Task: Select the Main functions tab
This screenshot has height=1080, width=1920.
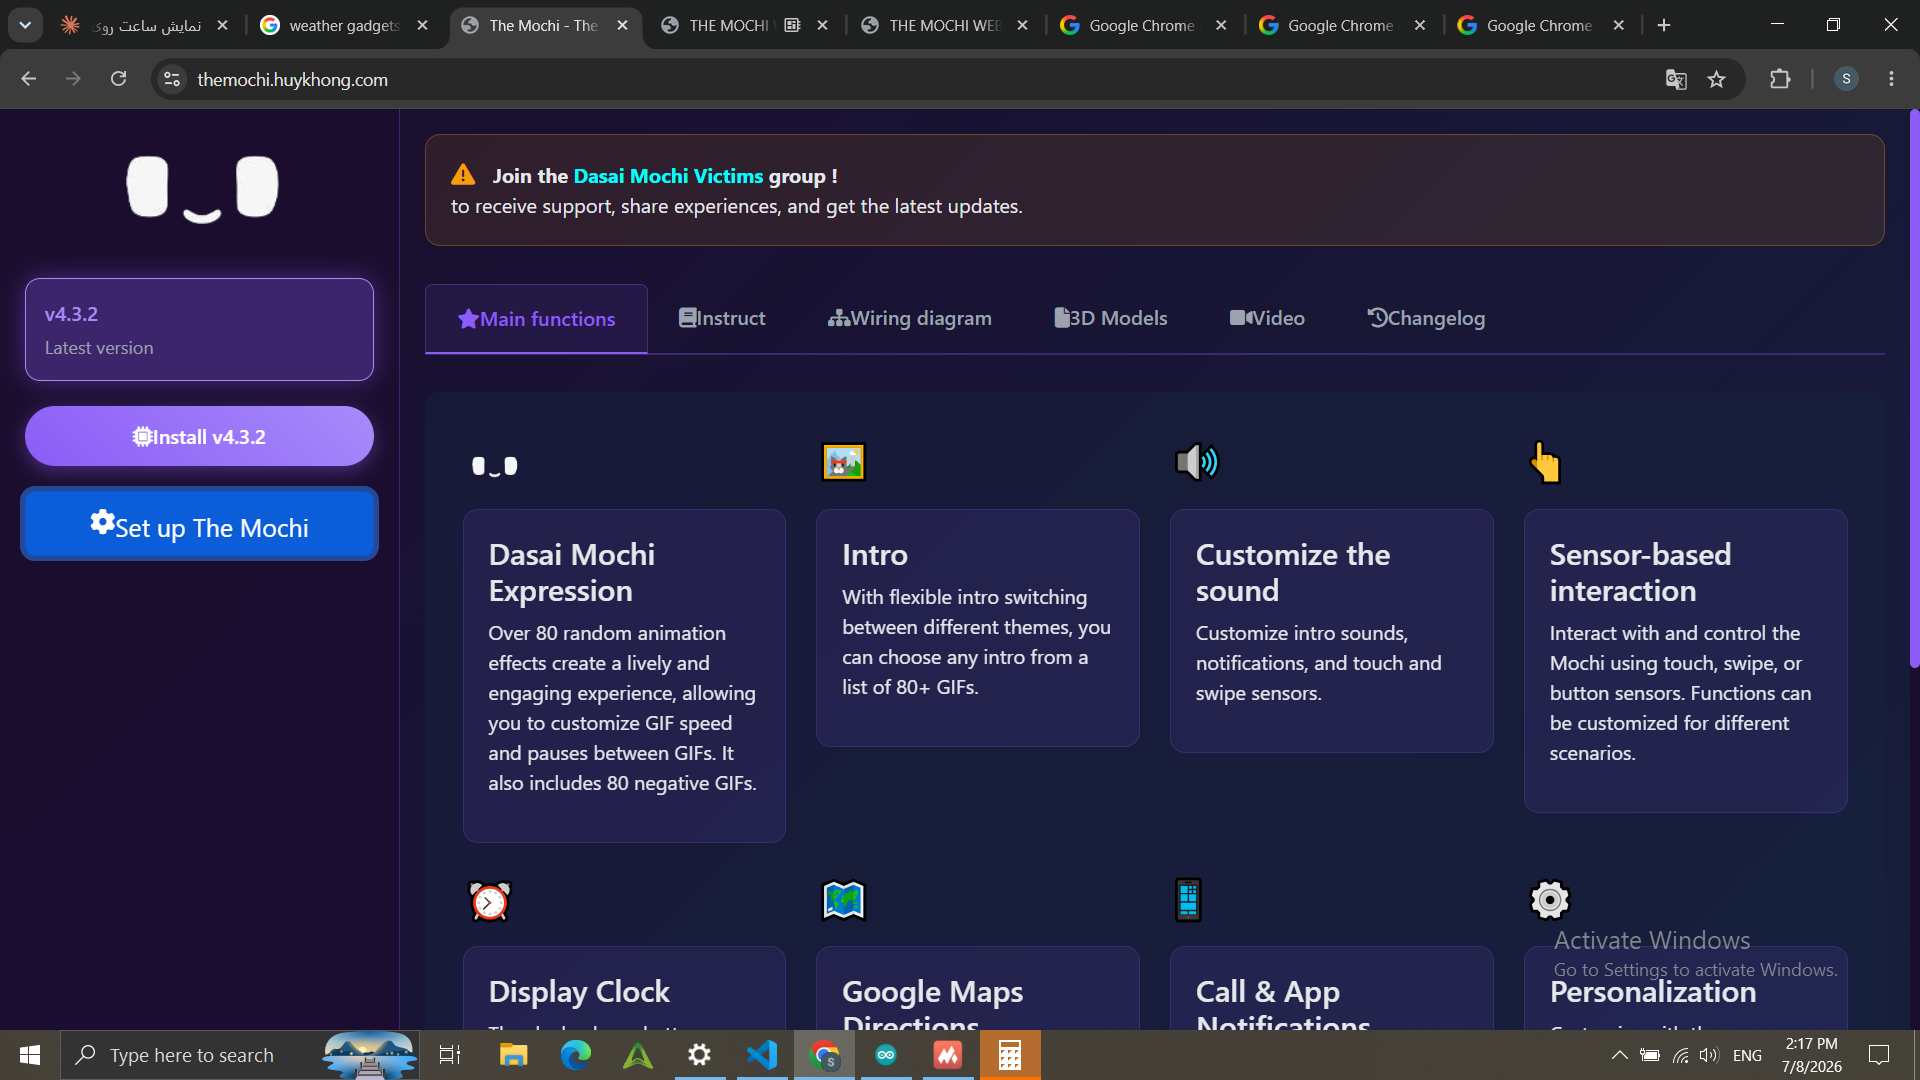Action: 536,319
